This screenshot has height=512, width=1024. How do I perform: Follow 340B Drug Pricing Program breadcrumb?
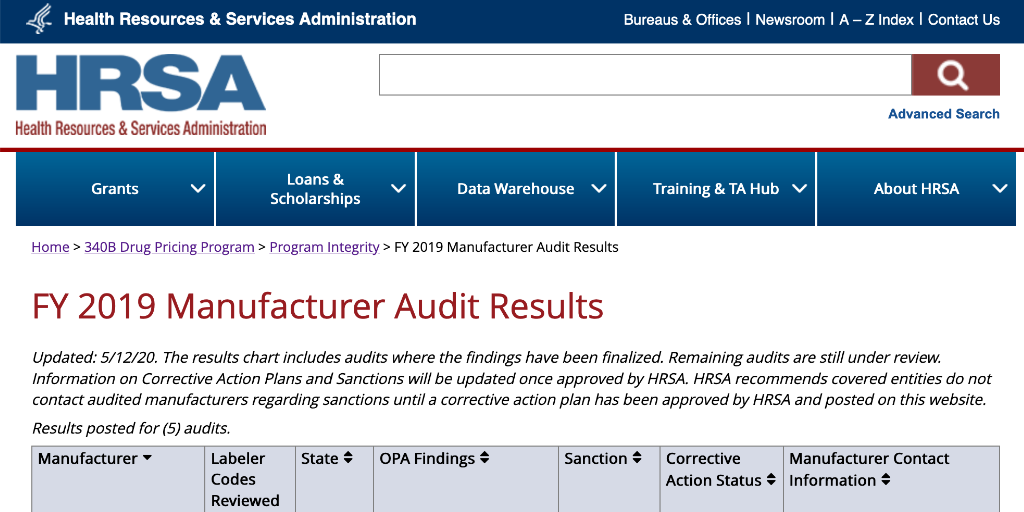coord(169,247)
